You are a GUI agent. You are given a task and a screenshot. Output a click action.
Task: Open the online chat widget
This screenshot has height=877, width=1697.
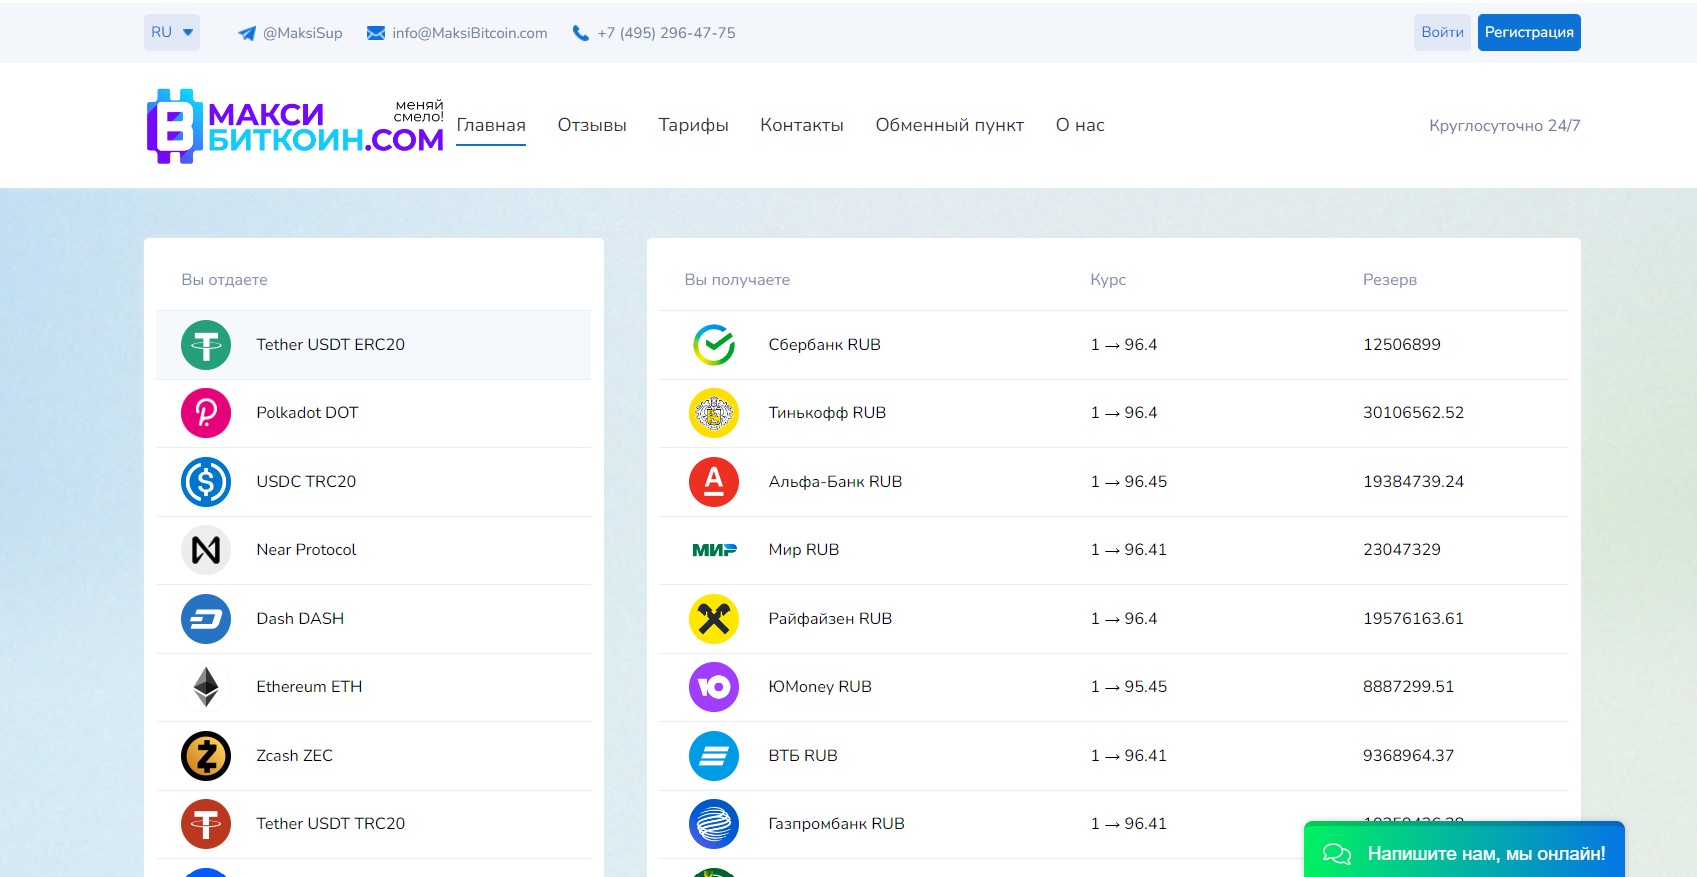click(x=1464, y=853)
